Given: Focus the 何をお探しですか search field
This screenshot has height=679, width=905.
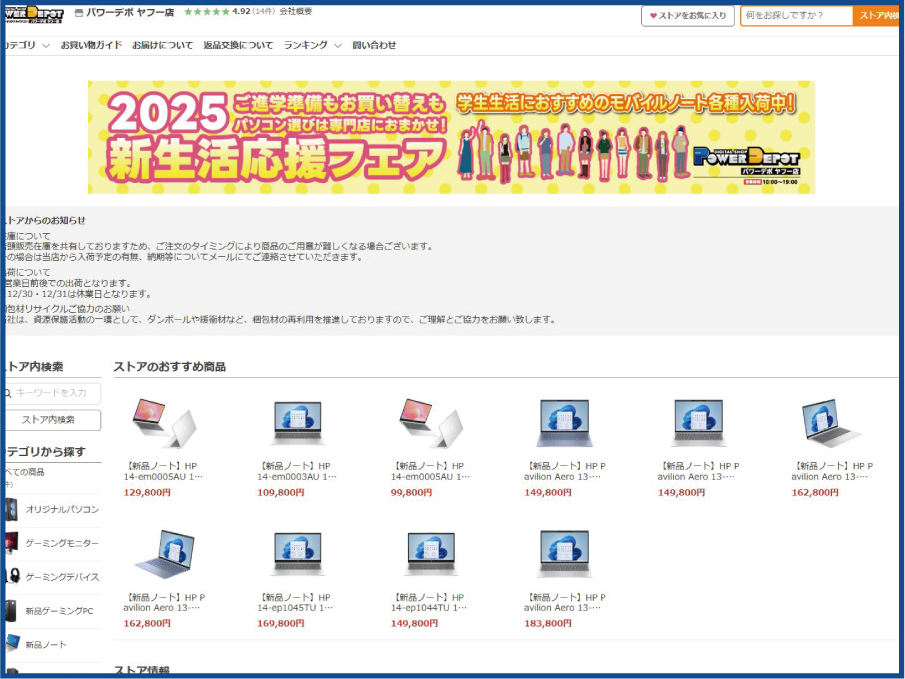Looking at the screenshot, I should click(x=796, y=16).
